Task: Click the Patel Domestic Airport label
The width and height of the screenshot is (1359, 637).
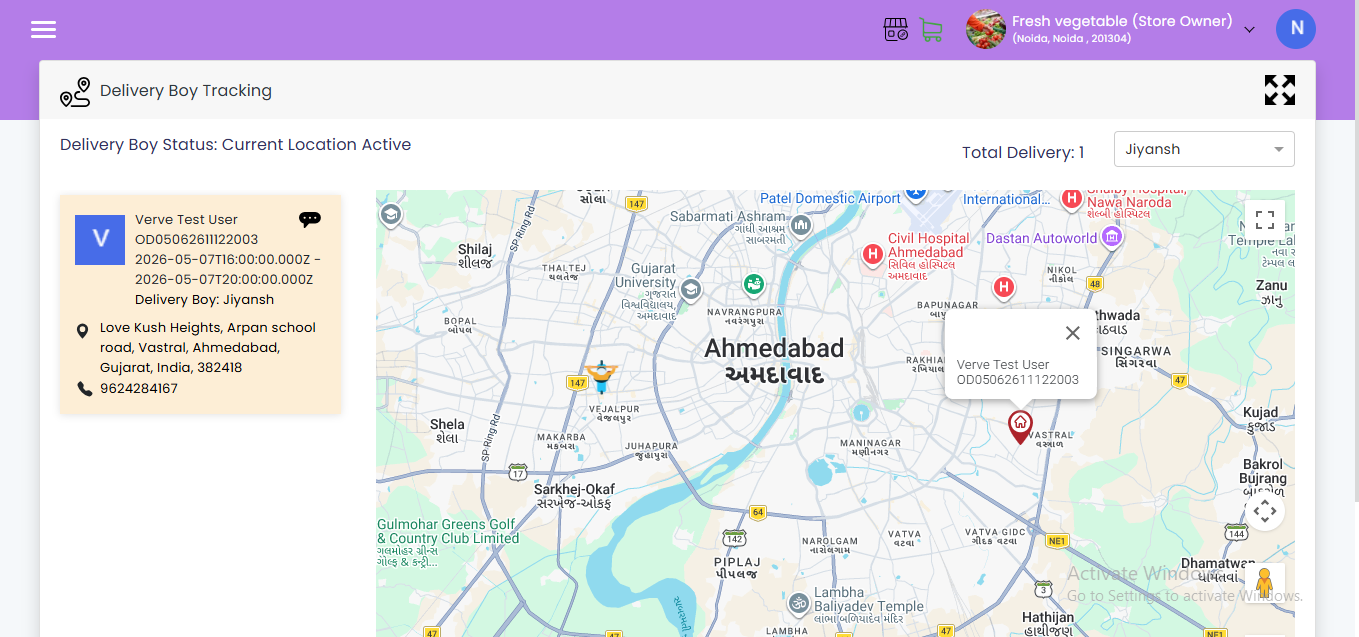Action: click(830, 198)
